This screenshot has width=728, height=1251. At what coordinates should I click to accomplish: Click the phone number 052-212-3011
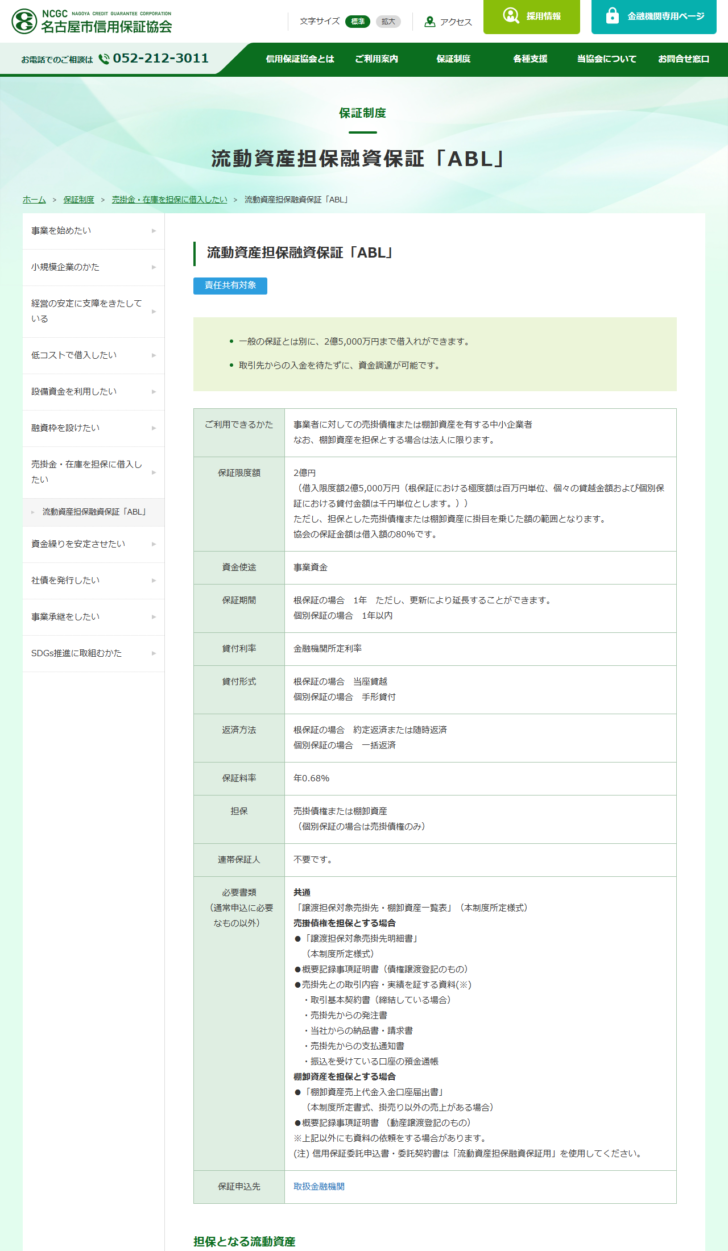[x=161, y=58]
